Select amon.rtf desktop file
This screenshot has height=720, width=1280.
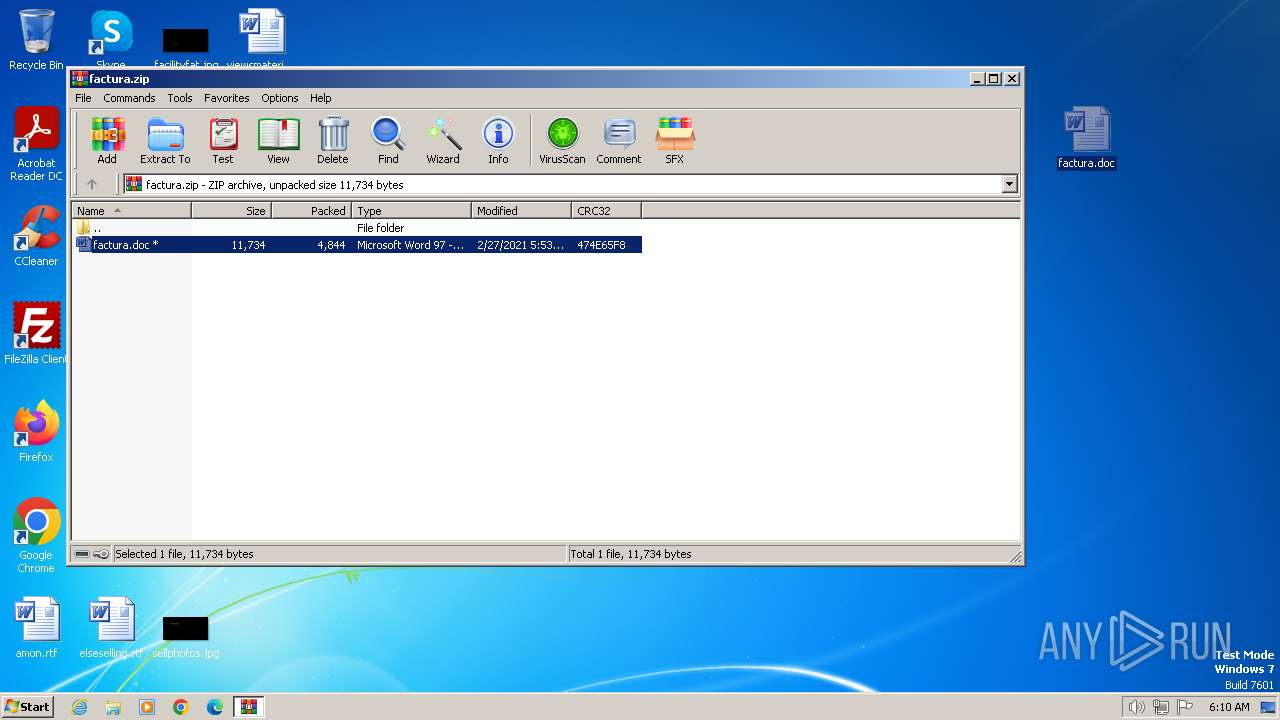click(36, 628)
